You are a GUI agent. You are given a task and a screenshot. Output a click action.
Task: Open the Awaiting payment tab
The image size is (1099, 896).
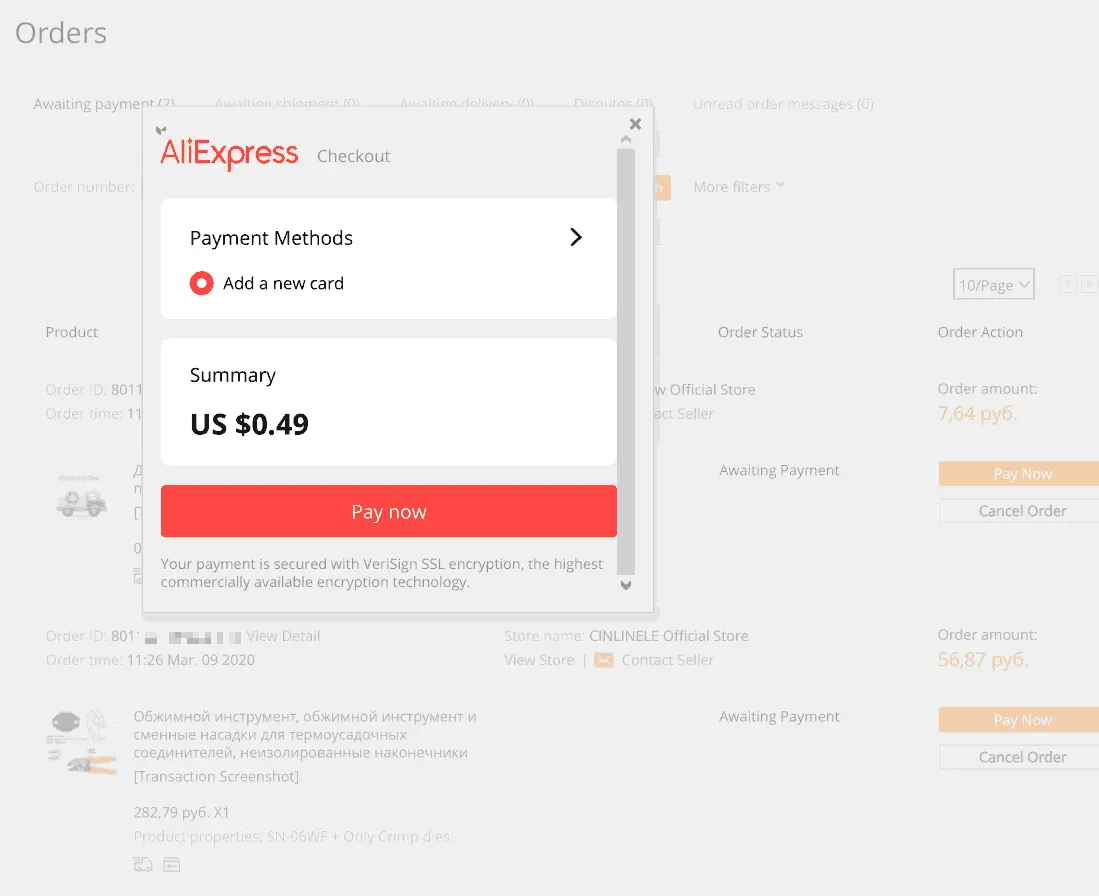(x=104, y=104)
